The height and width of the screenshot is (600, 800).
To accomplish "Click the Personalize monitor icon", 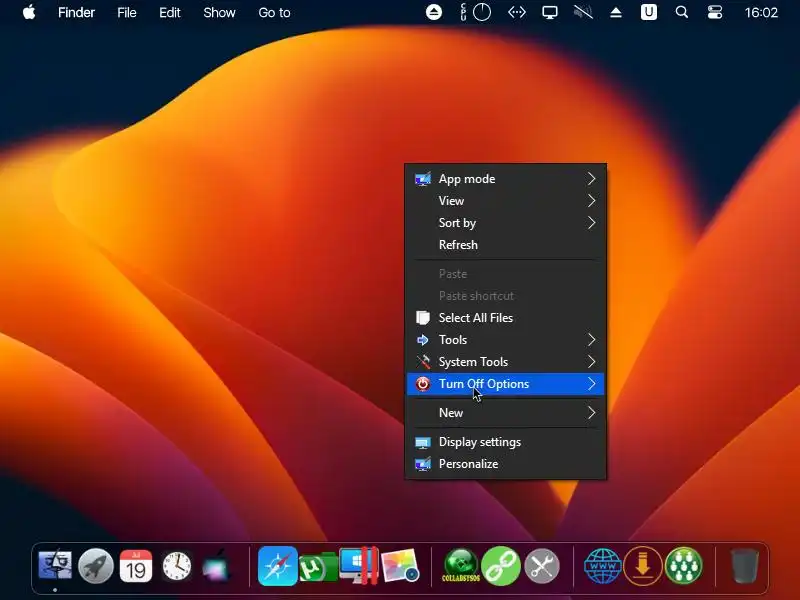I will [x=422, y=464].
